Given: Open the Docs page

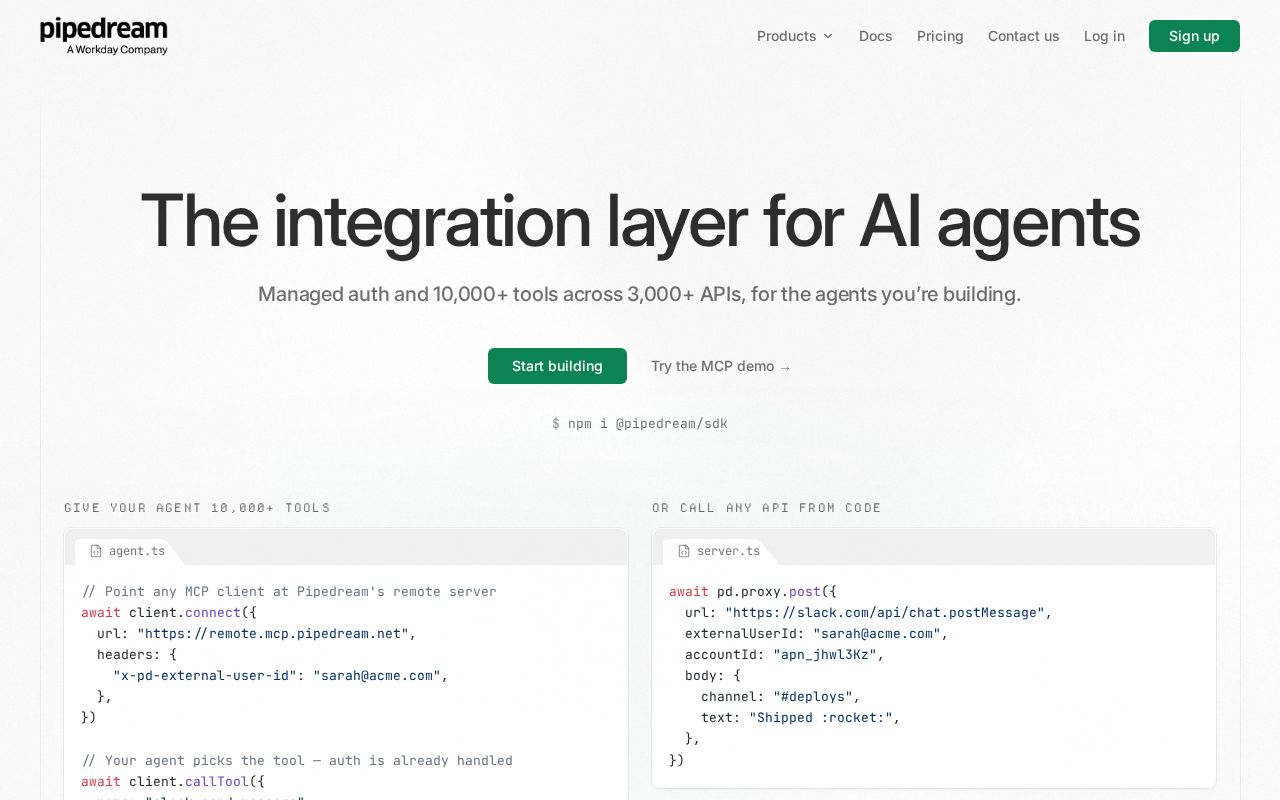Looking at the screenshot, I should point(875,36).
